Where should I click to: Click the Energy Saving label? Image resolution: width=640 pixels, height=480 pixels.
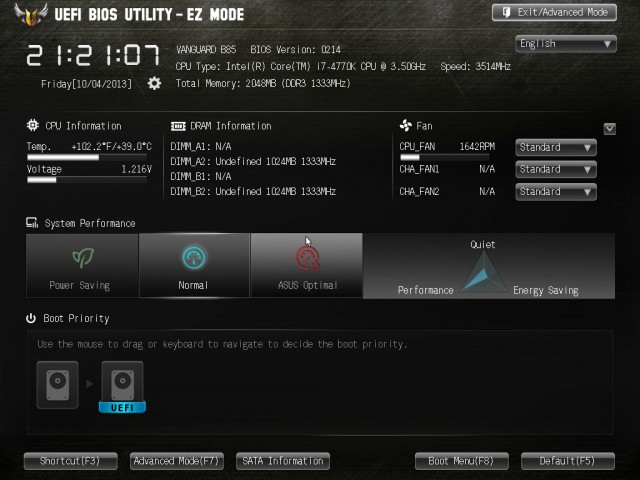pyautogui.click(x=546, y=291)
